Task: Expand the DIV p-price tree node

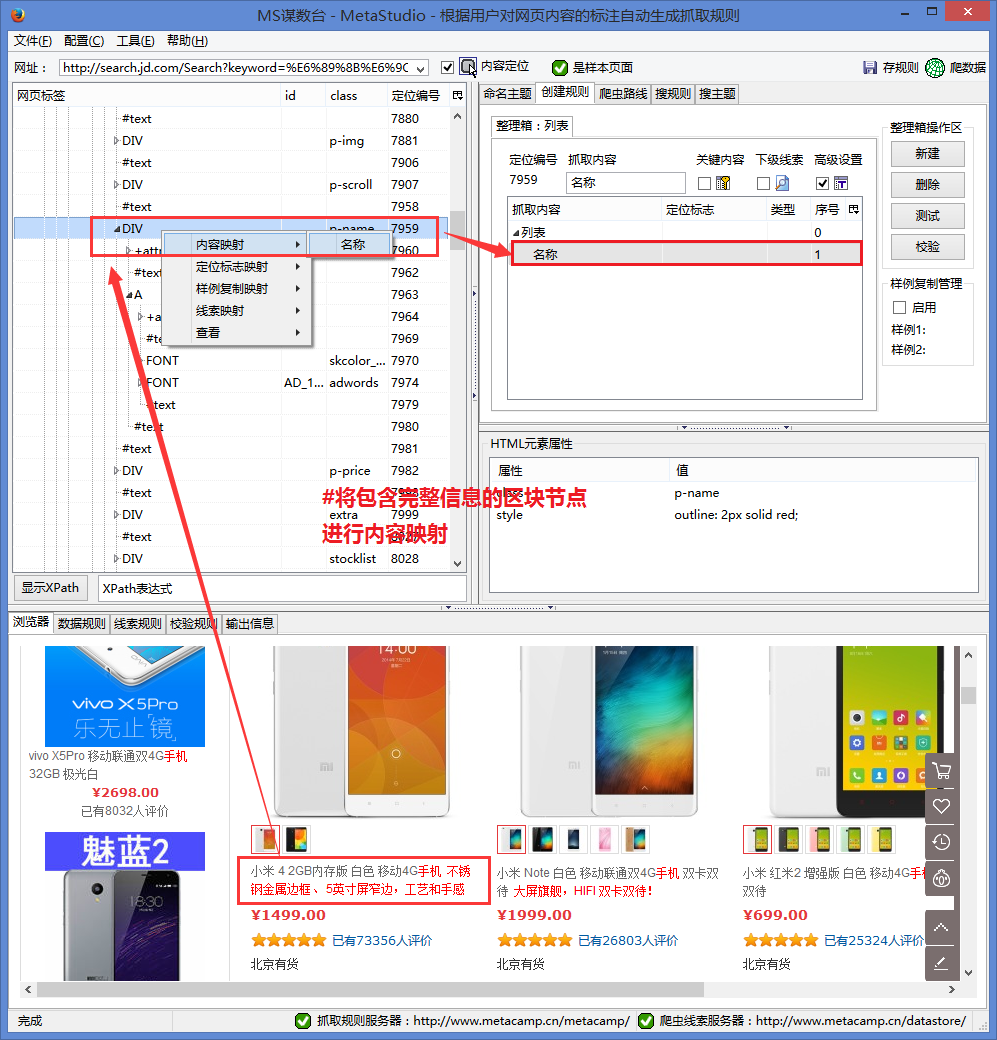Action: pos(116,471)
